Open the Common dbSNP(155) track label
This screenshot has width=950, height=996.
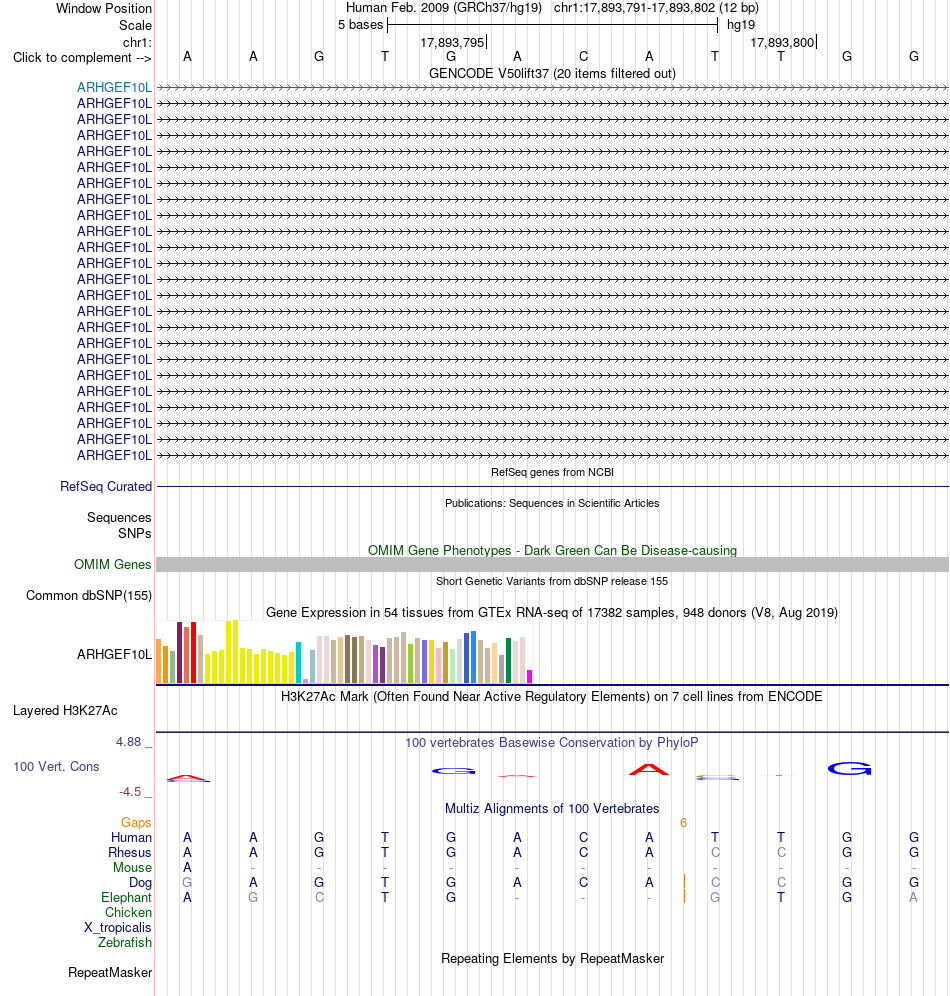click(x=89, y=596)
